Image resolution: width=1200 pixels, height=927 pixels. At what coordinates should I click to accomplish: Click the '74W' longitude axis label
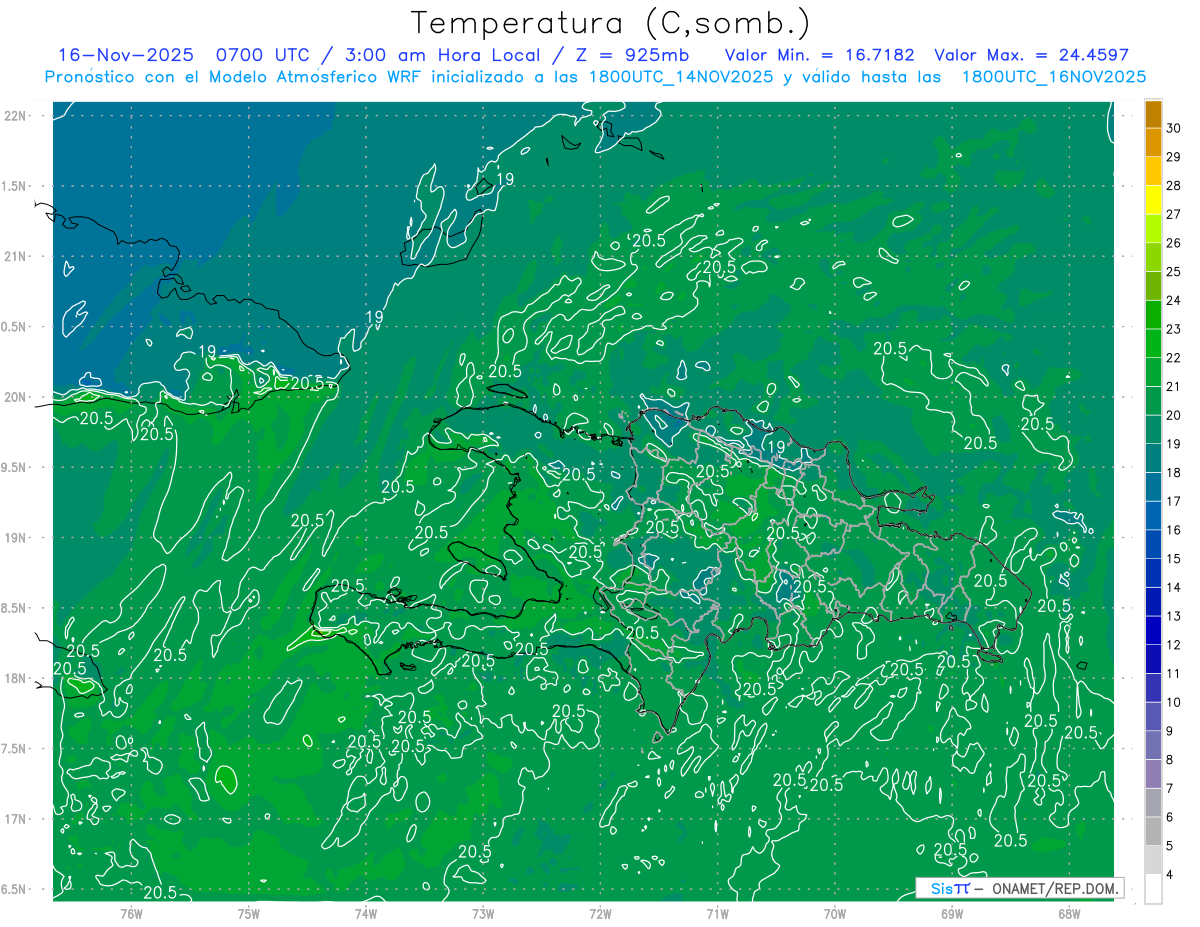366,913
